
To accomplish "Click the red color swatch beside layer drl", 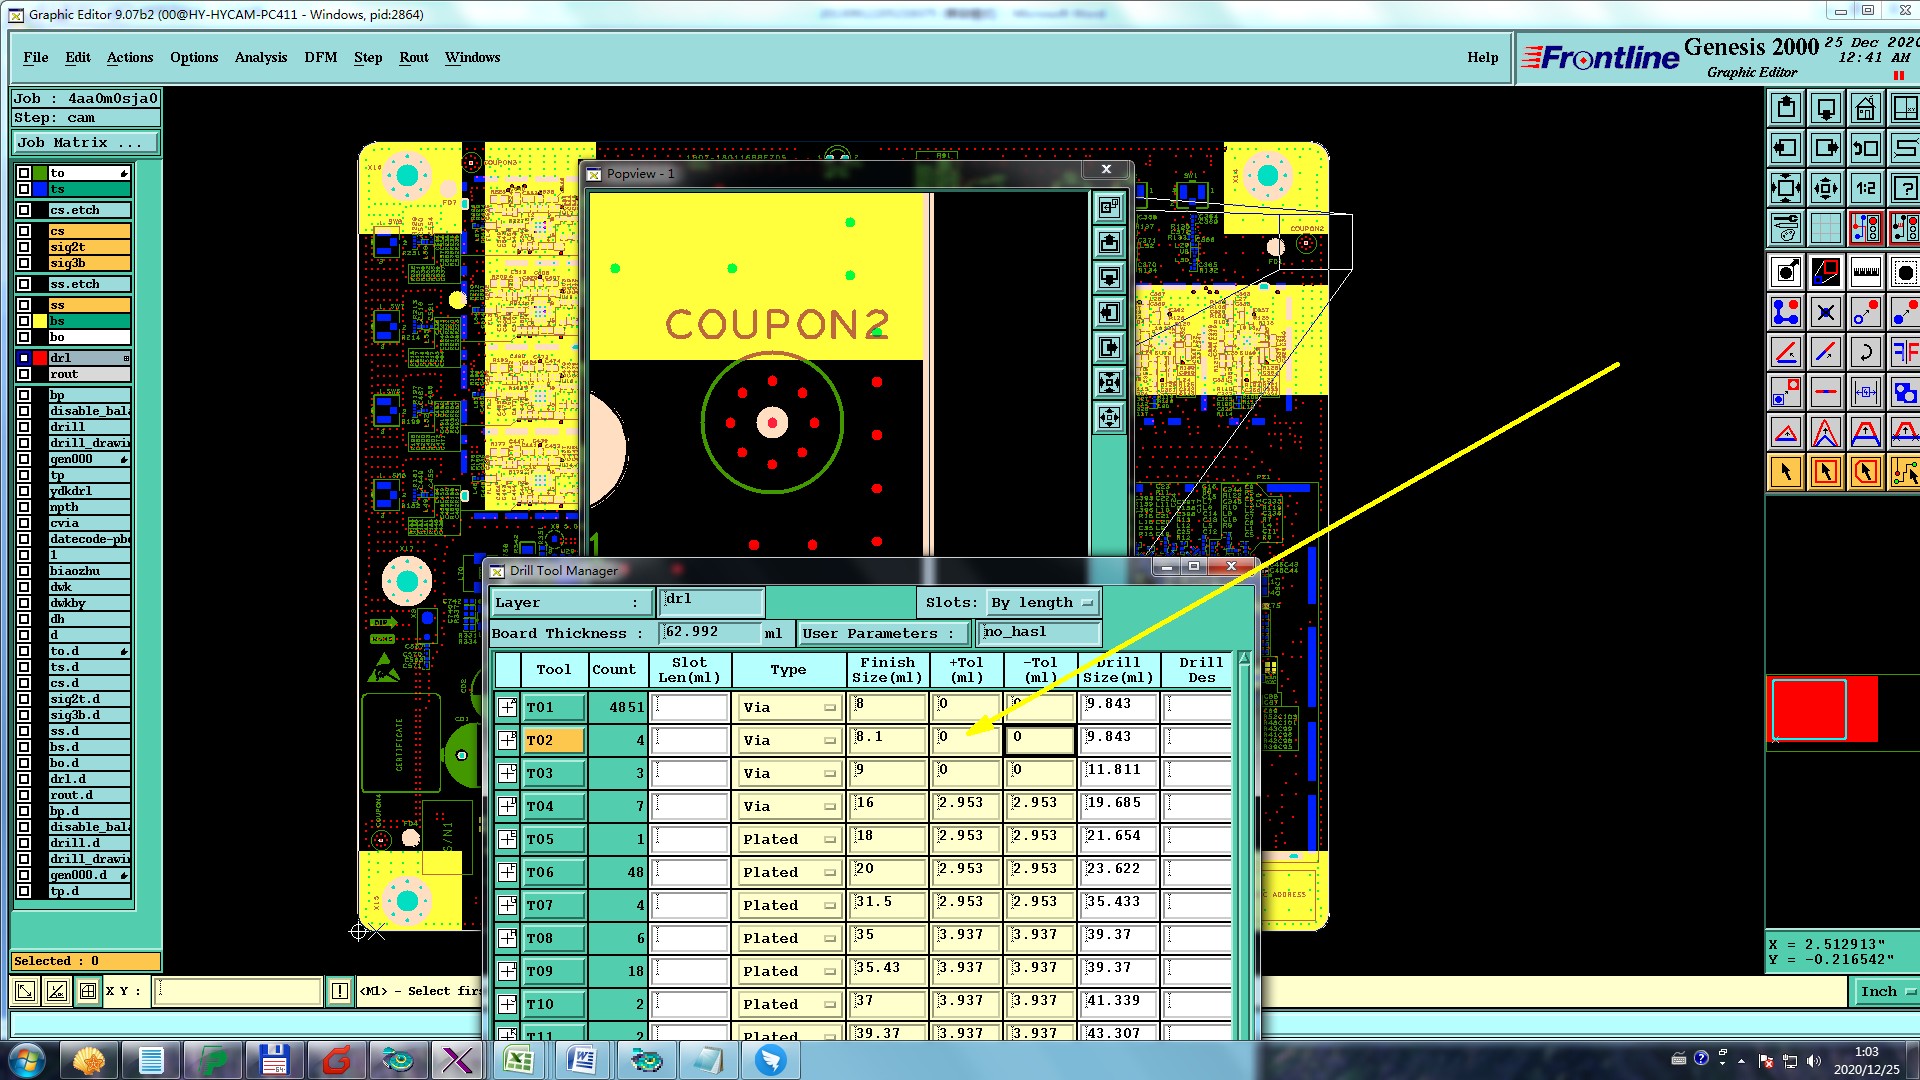I will [x=40, y=358].
